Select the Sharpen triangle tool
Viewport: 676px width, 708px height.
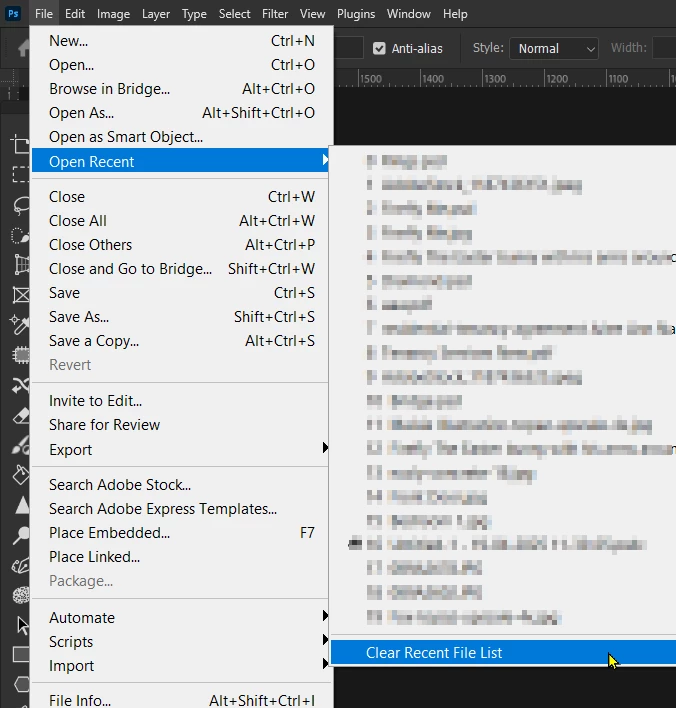pos(22,505)
